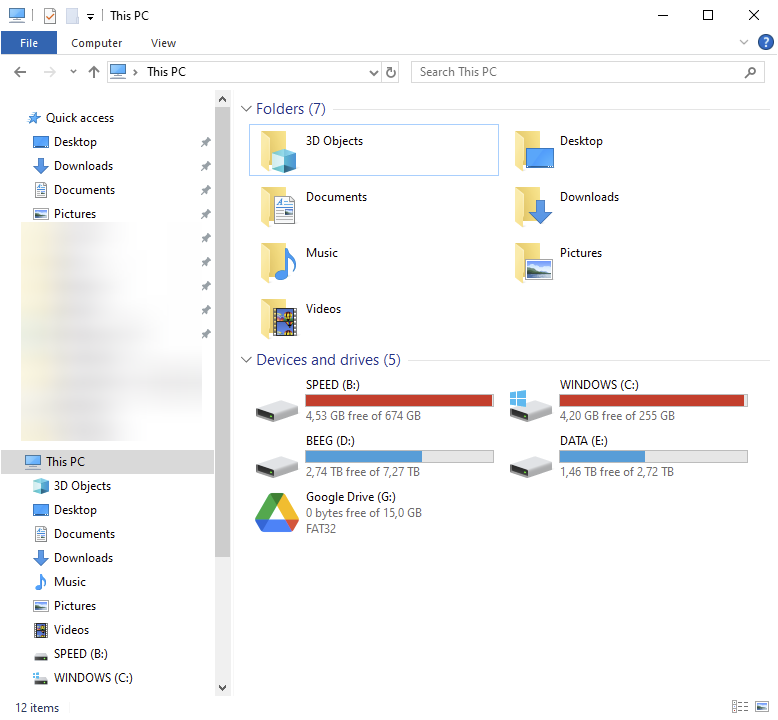Click the Up arrow navigation button
This screenshot has height=720, width=778.
click(94, 72)
